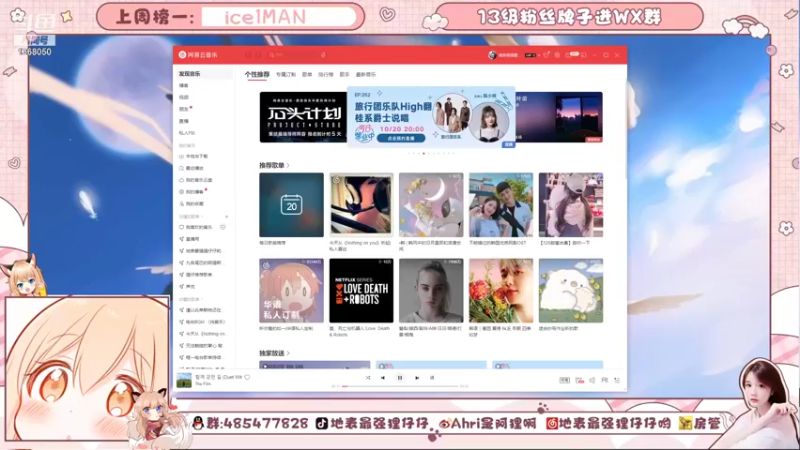The height and width of the screenshot is (450, 800).
Task: Show the right-side sunset window banner
Action: 559,117
